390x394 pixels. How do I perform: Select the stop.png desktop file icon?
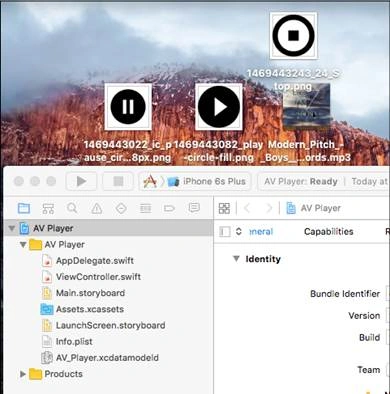click(293, 35)
